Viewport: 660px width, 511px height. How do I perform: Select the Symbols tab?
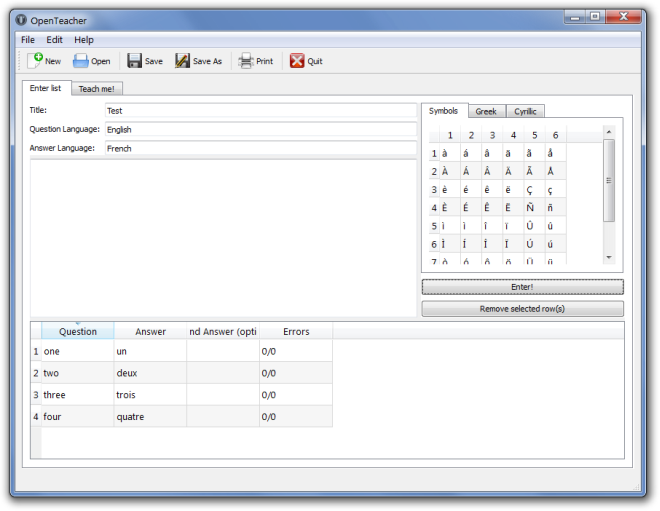point(443,111)
